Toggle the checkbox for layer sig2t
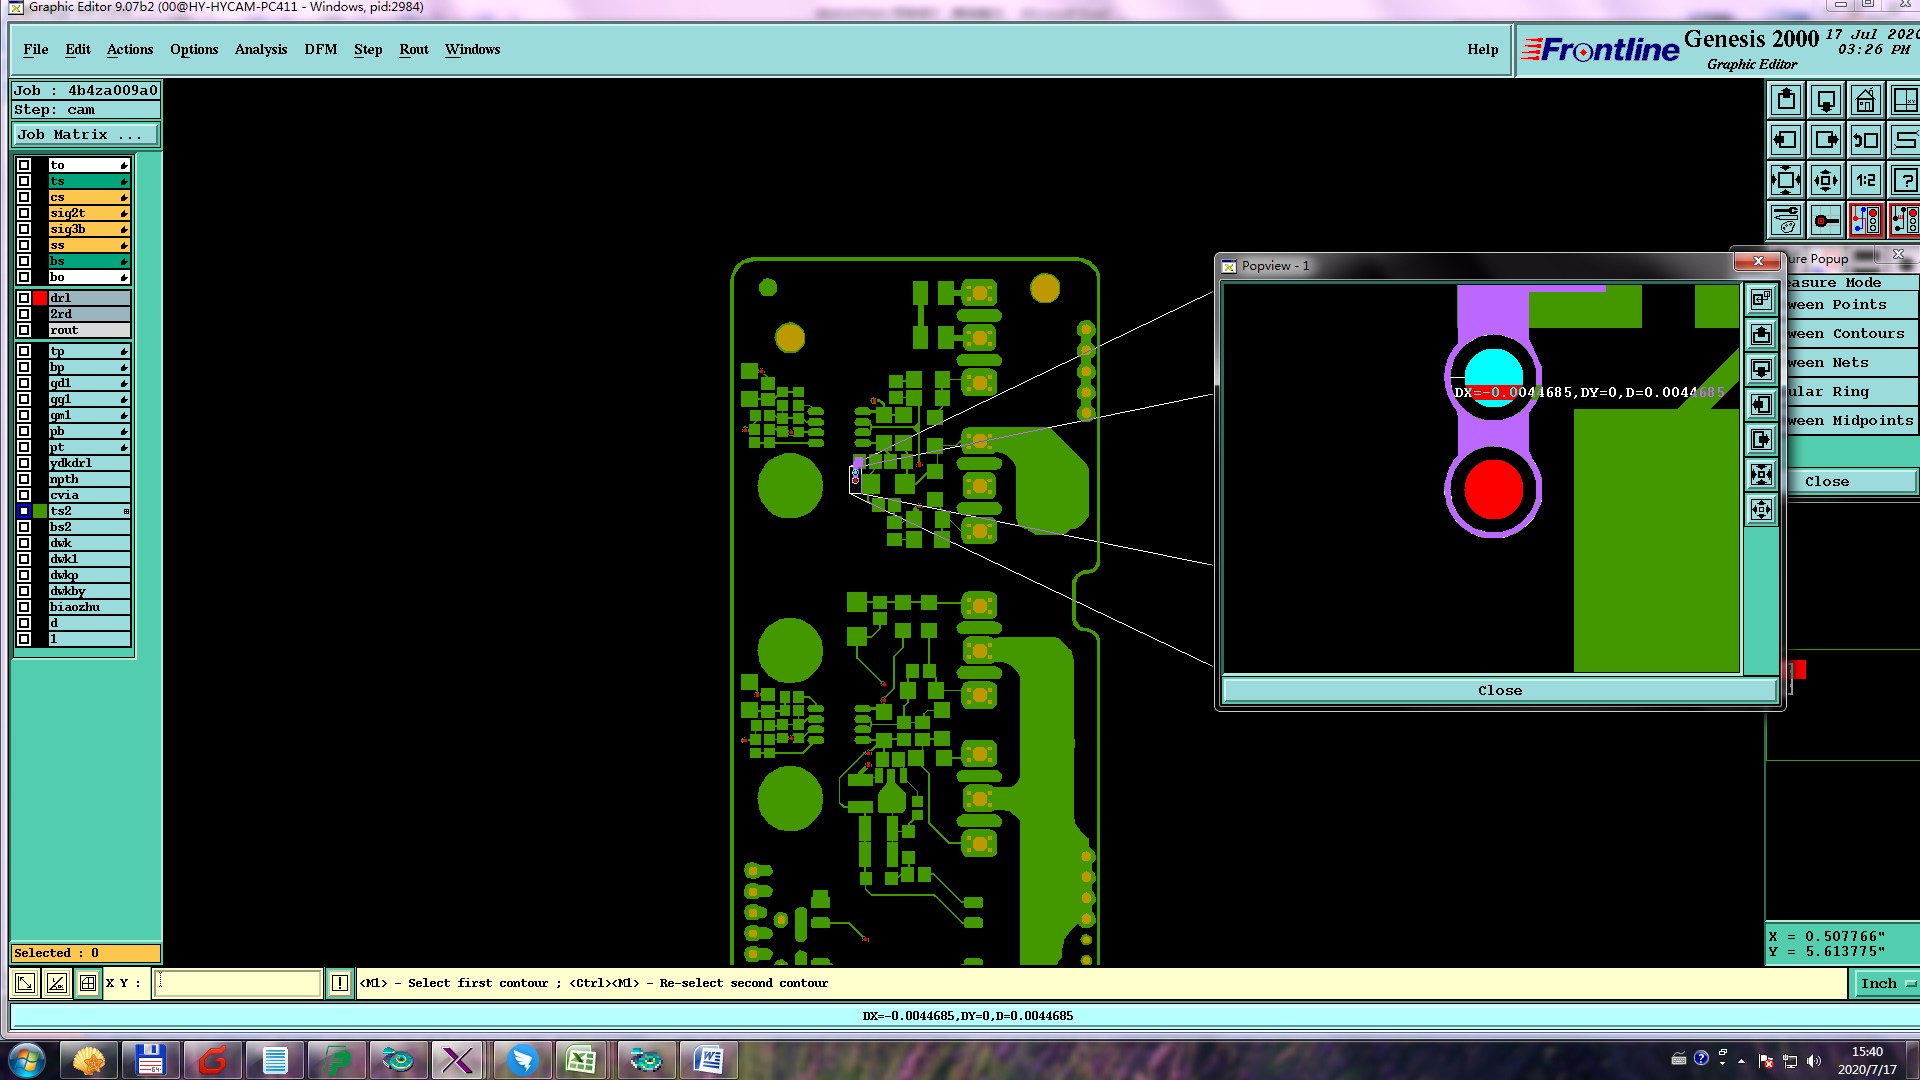 point(24,213)
